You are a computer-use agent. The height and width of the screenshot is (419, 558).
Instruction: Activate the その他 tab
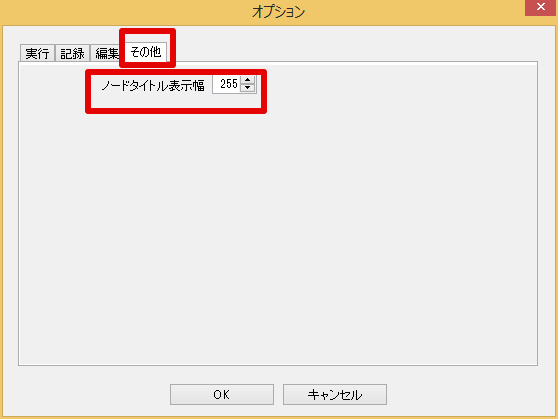pyautogui.click(x=146, y=52)
